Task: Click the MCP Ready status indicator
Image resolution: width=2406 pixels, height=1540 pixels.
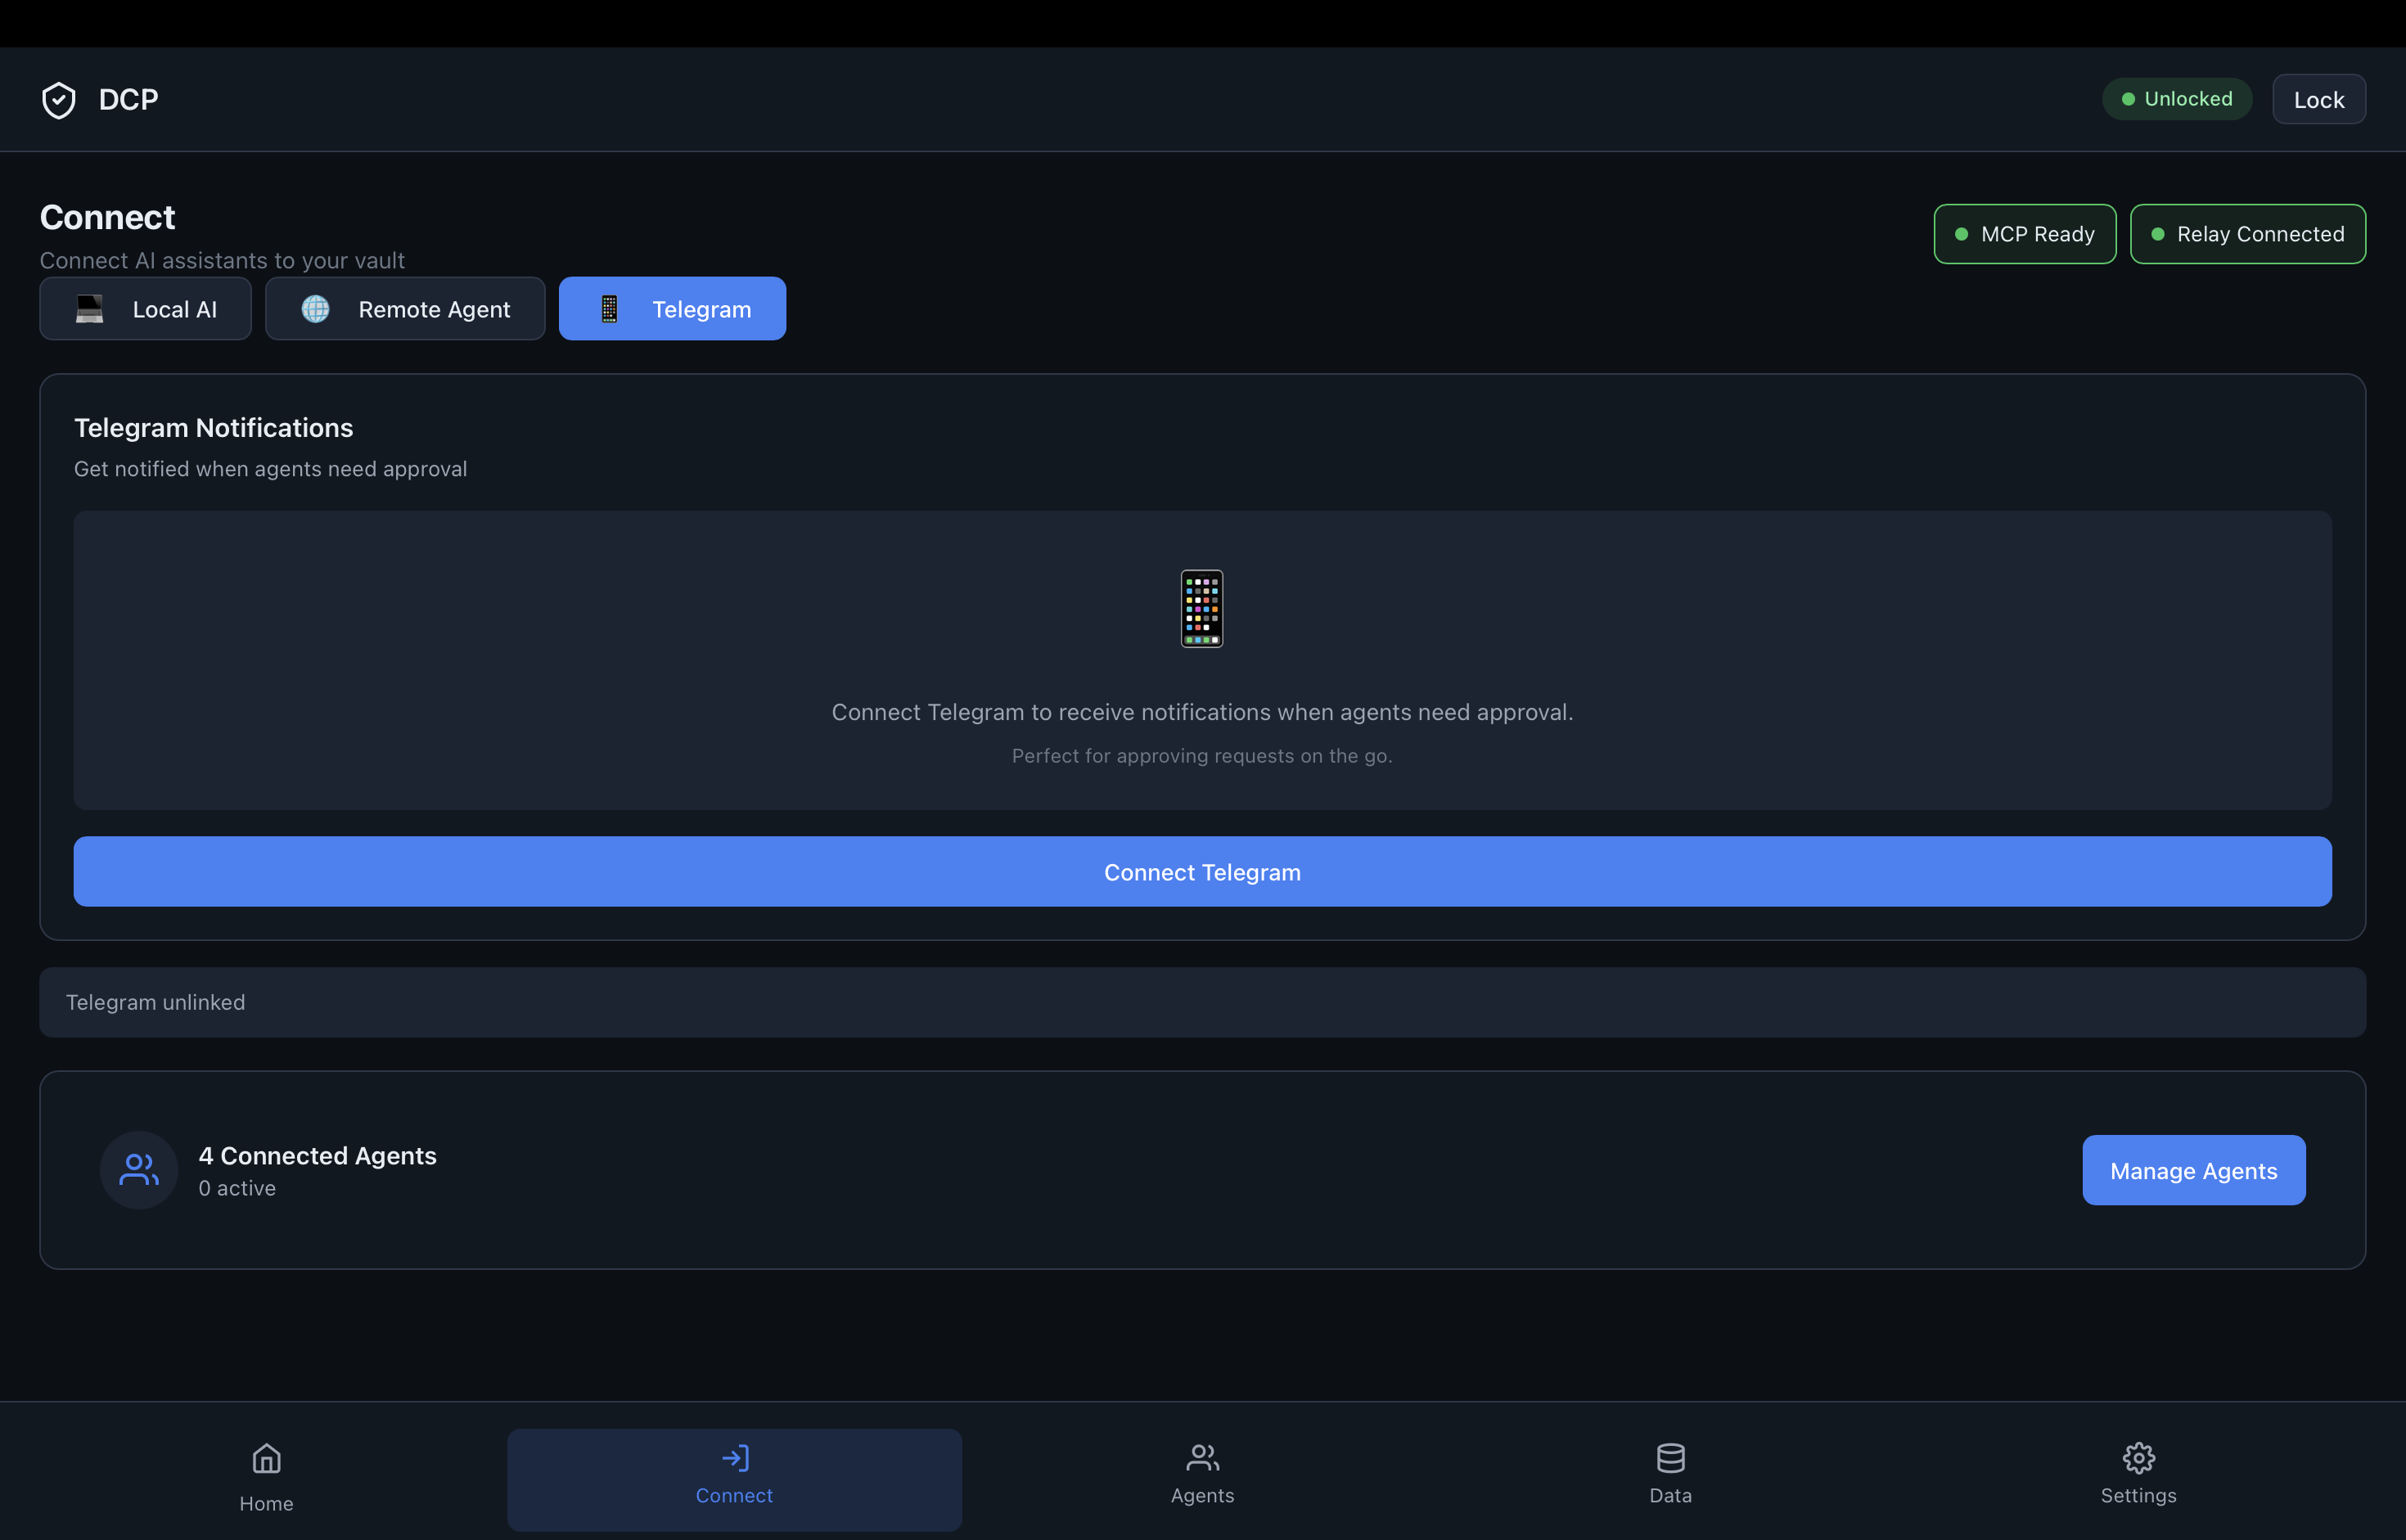Action: point(2024,234)
